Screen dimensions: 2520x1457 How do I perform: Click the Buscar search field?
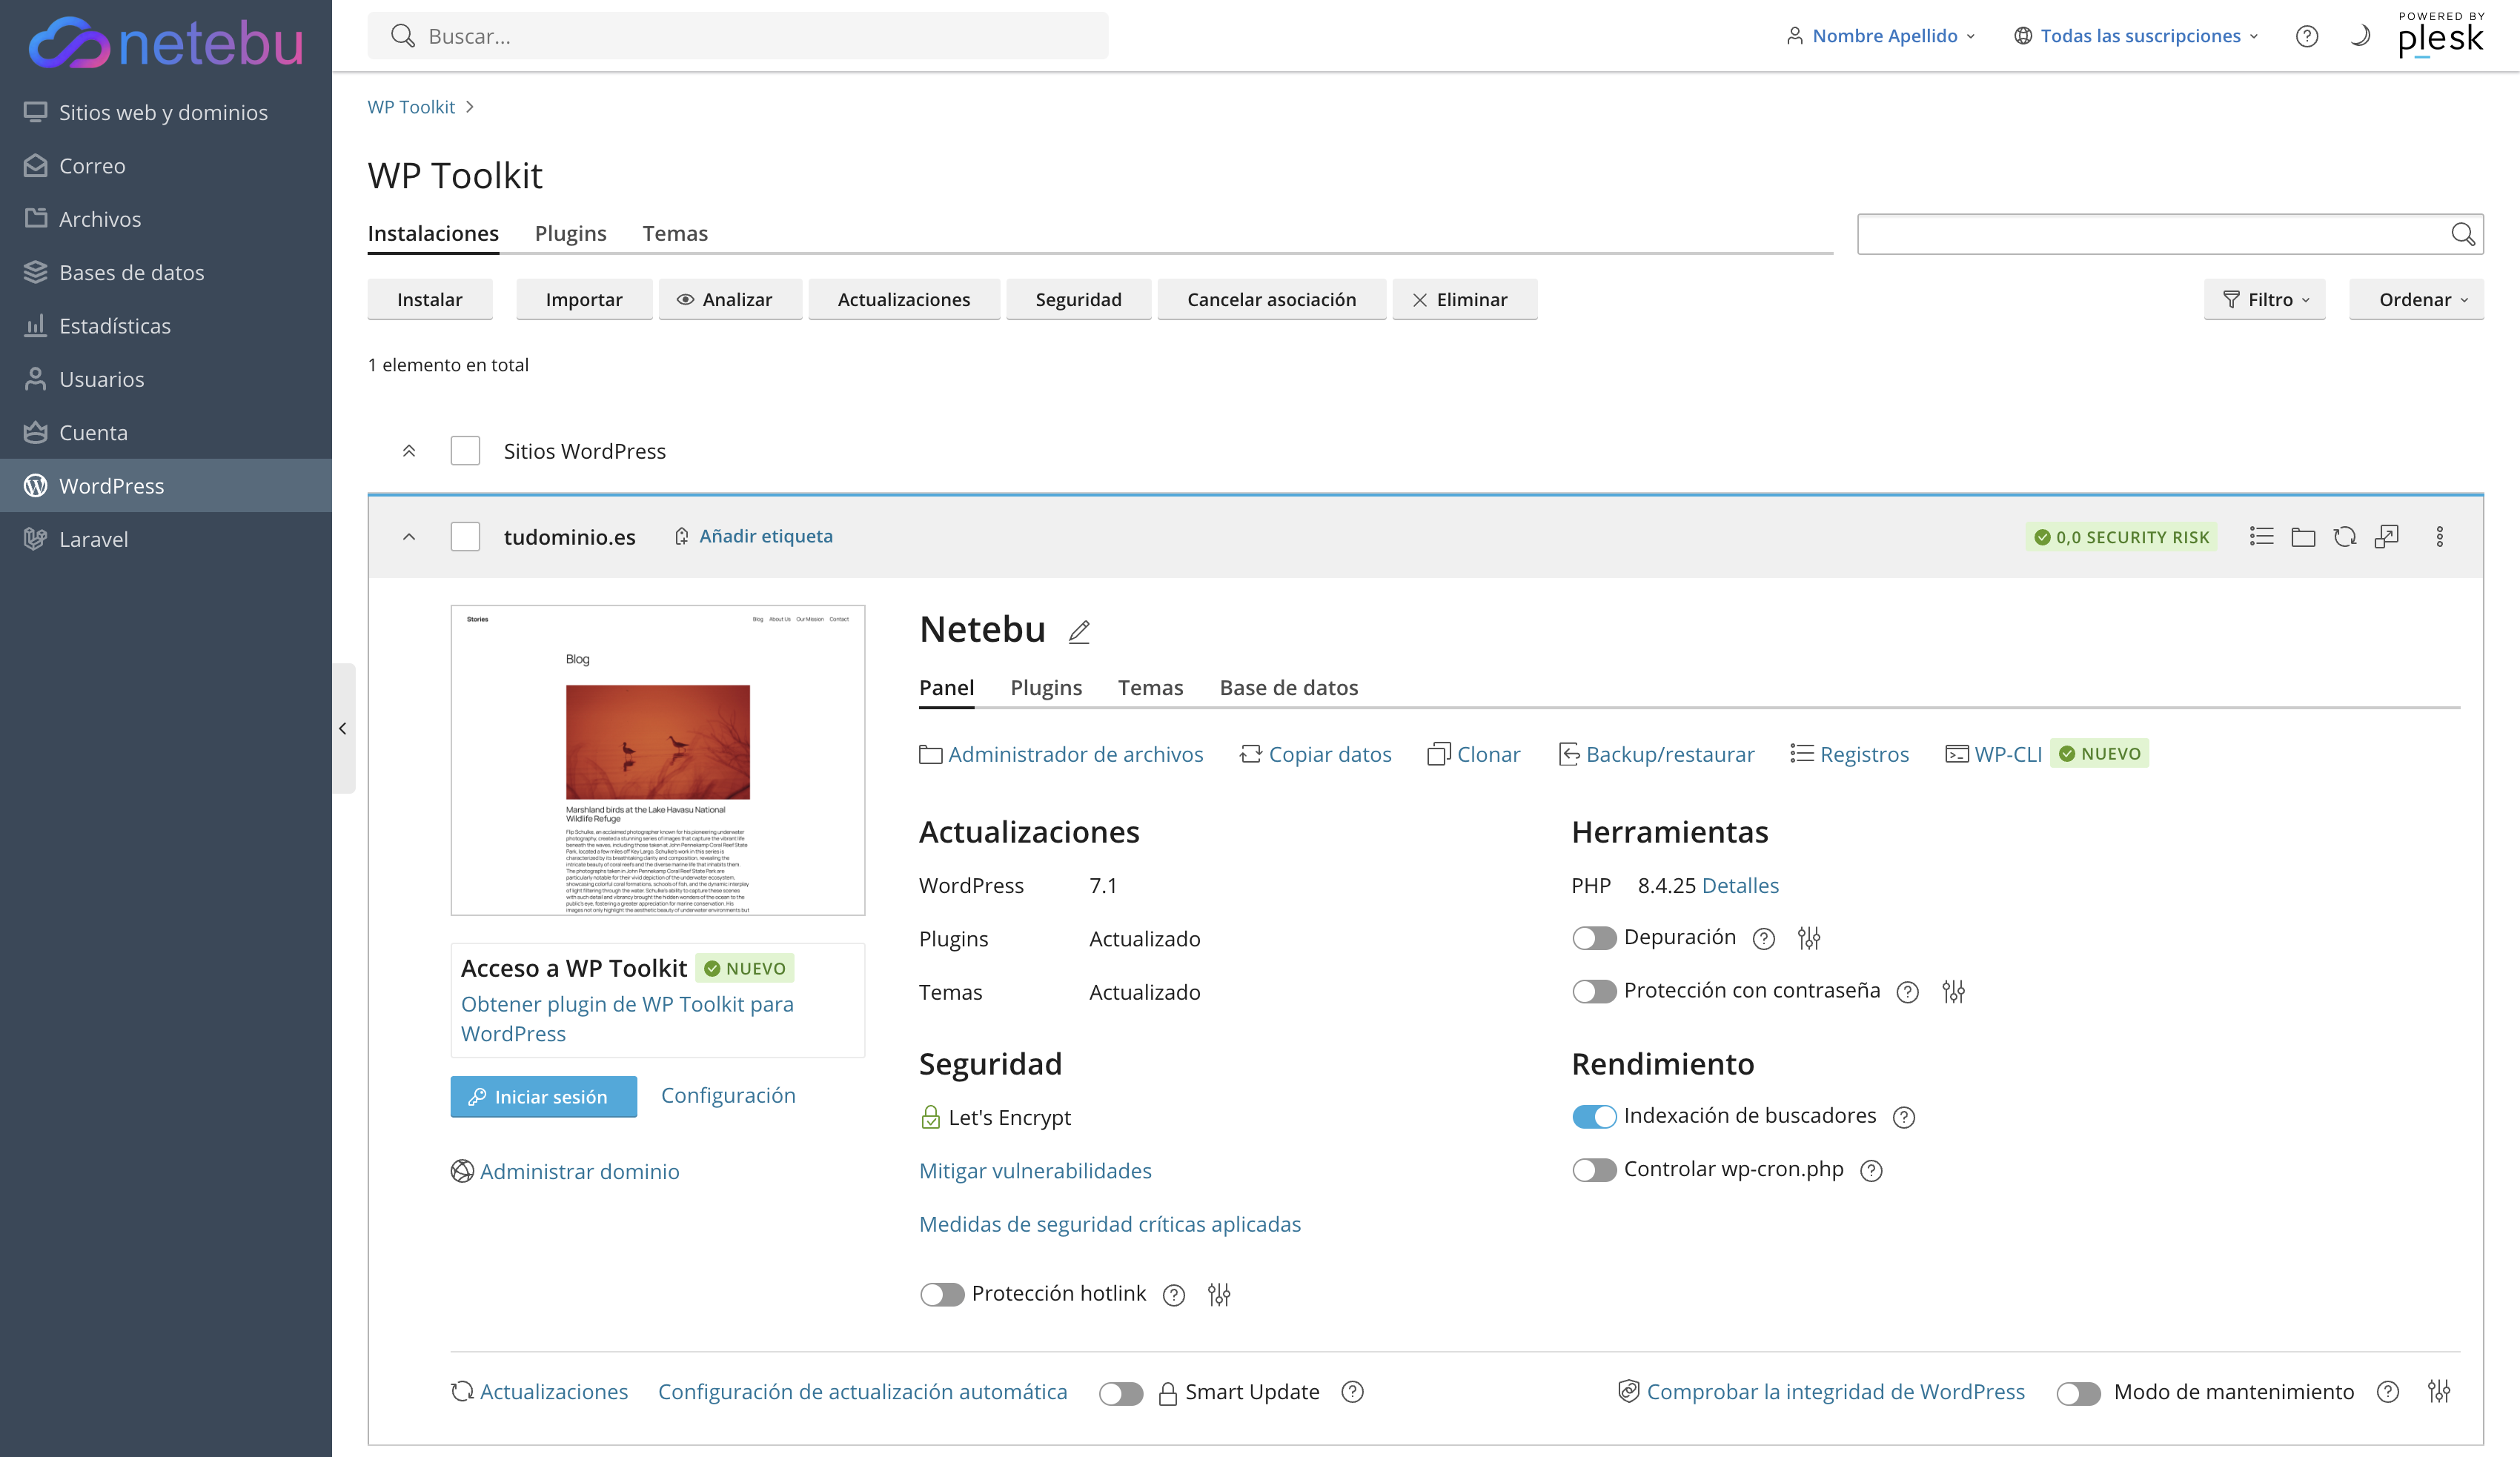click(738, 36)
